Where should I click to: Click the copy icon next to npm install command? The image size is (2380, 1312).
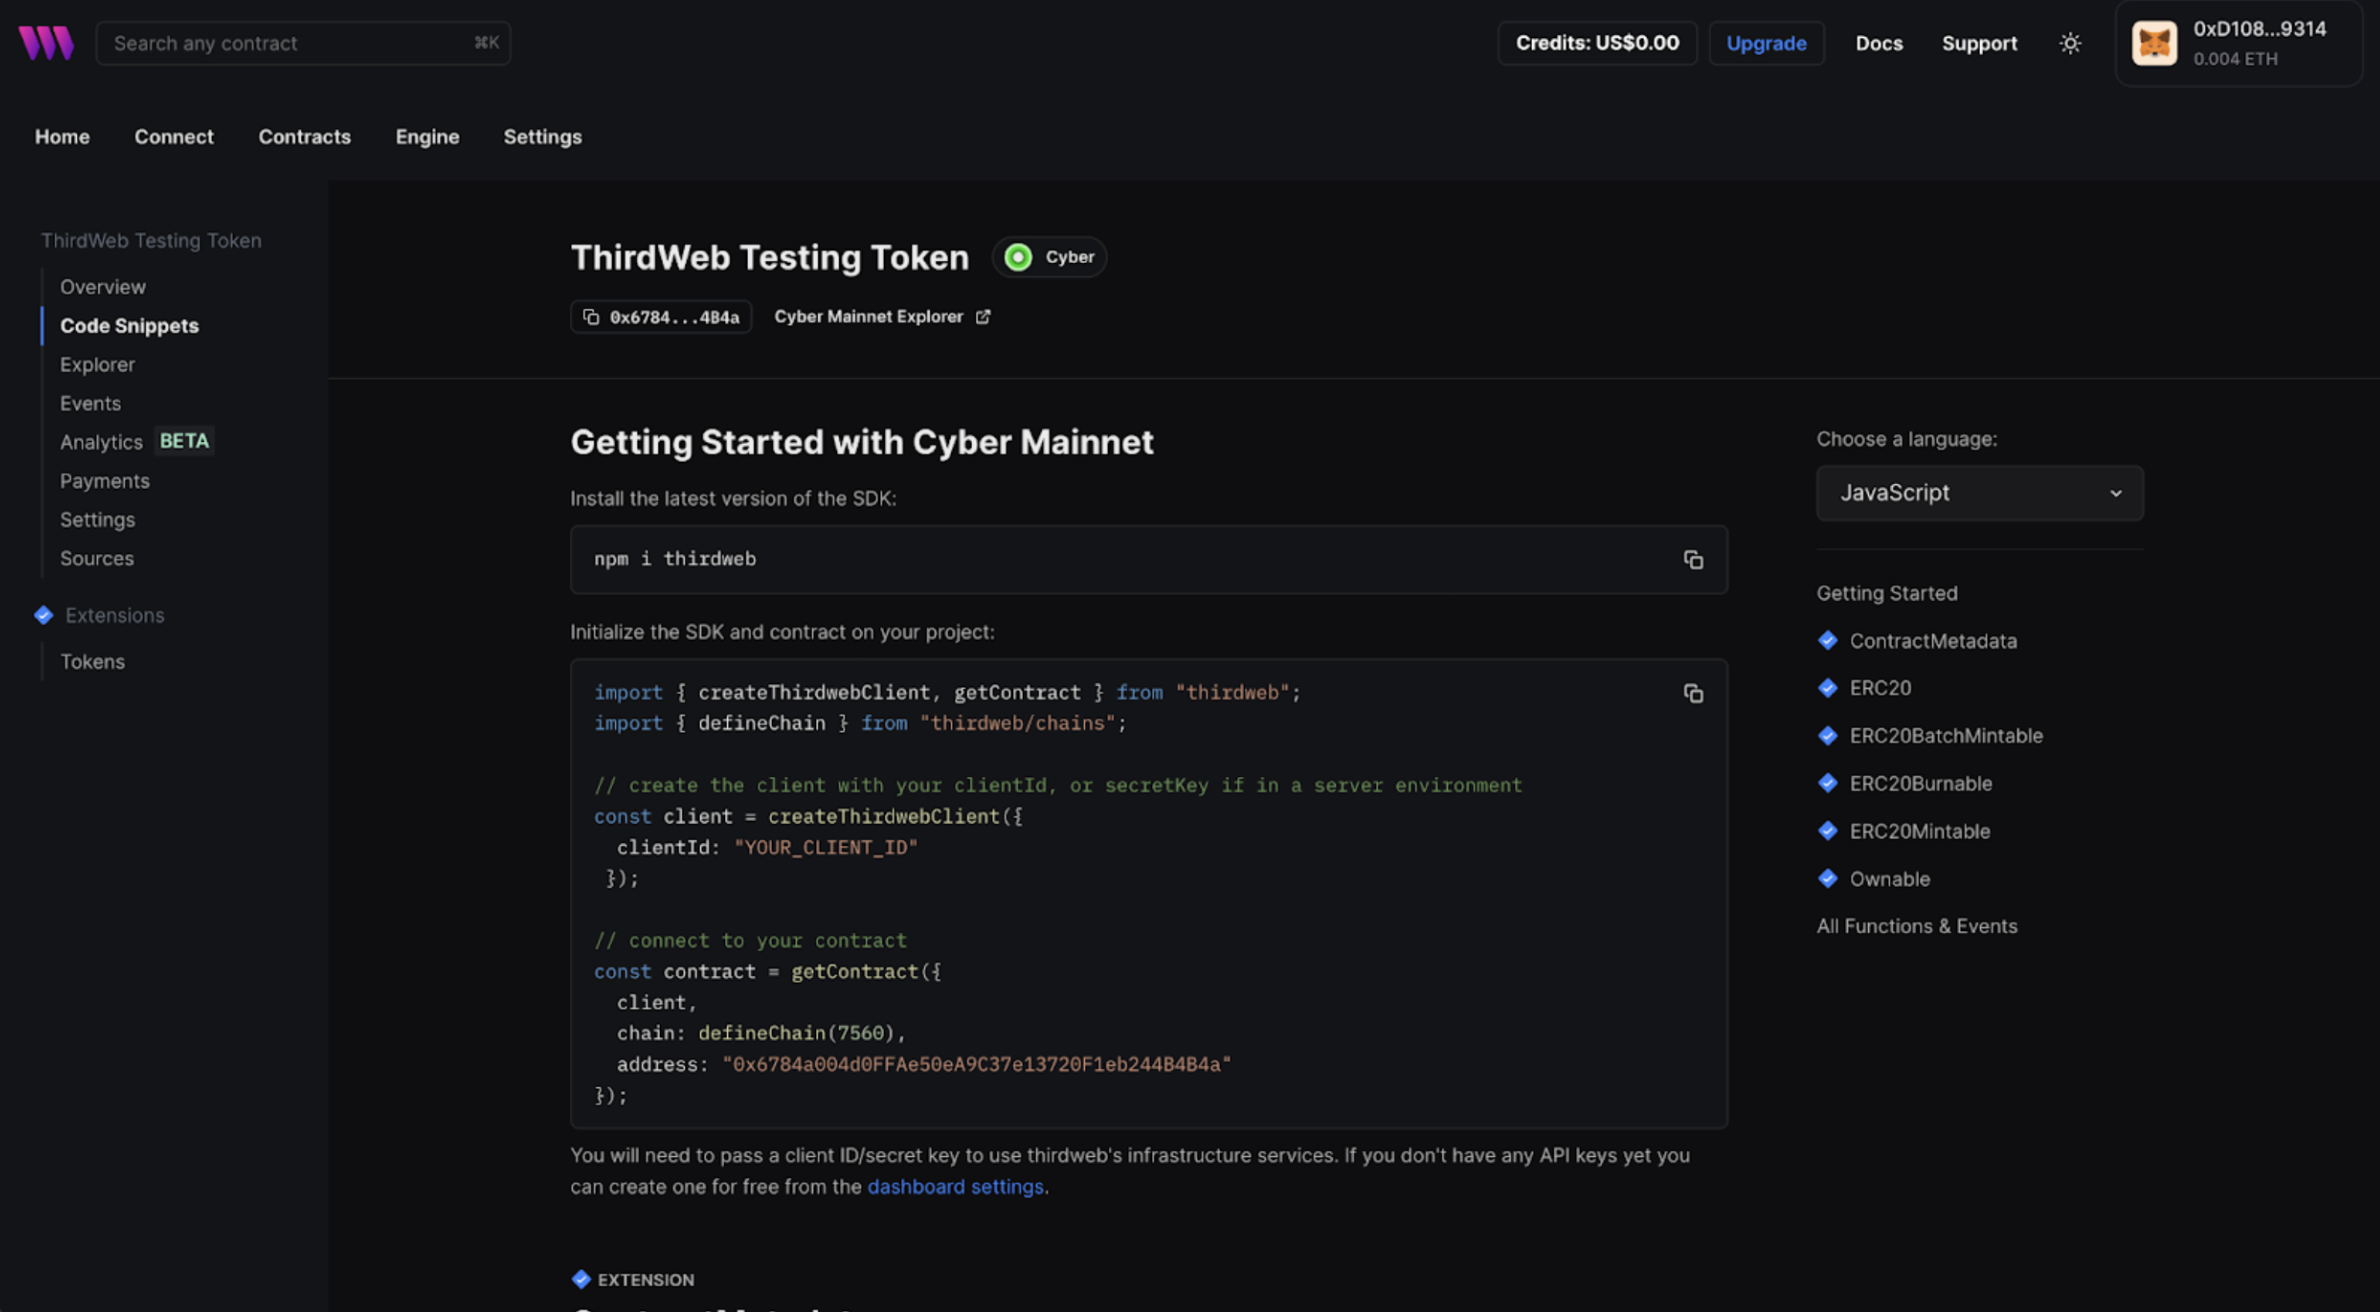[1693, 559]
